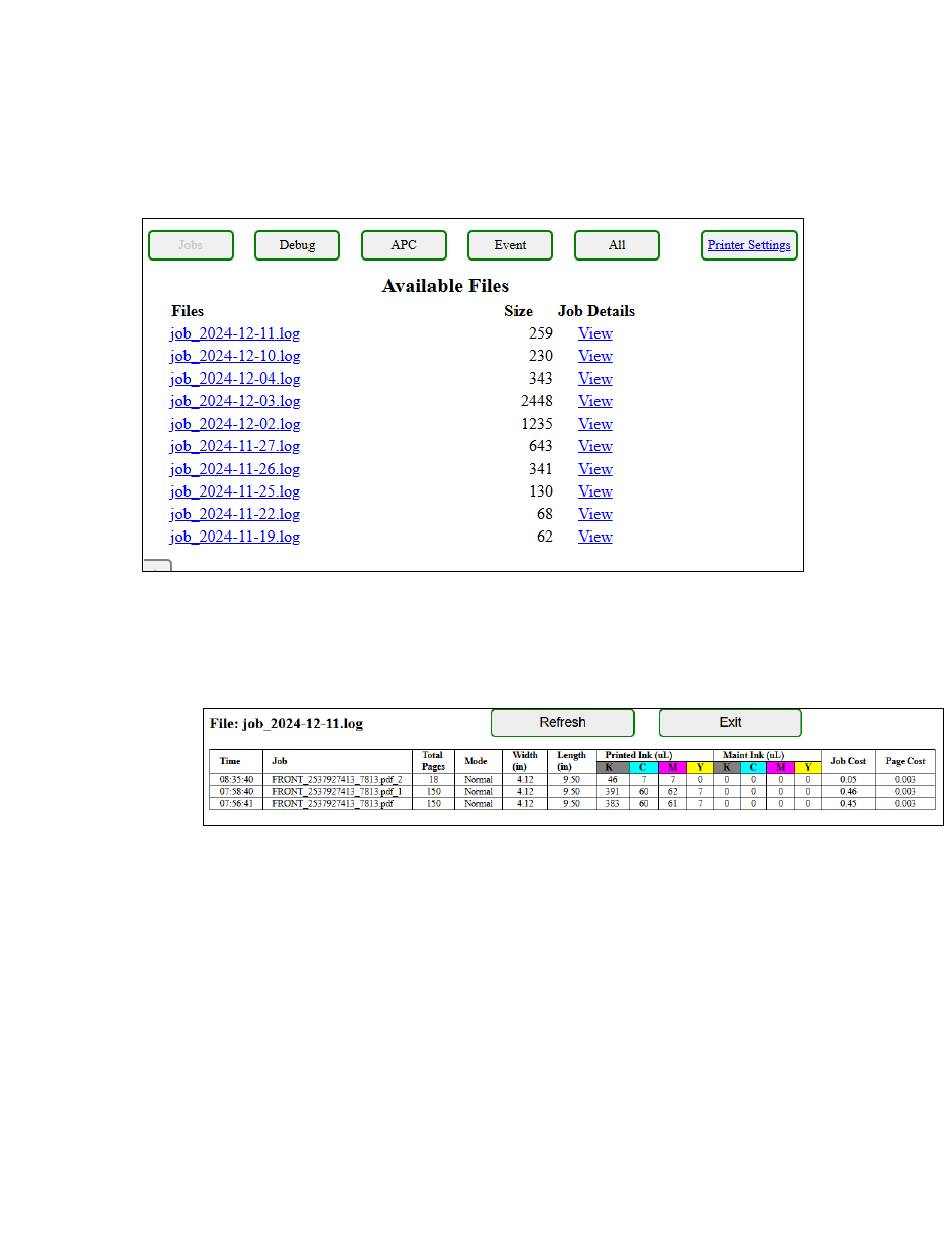Select job cost value 0.46
This screenshot has width=950, height=1254.
coord(848,792)
